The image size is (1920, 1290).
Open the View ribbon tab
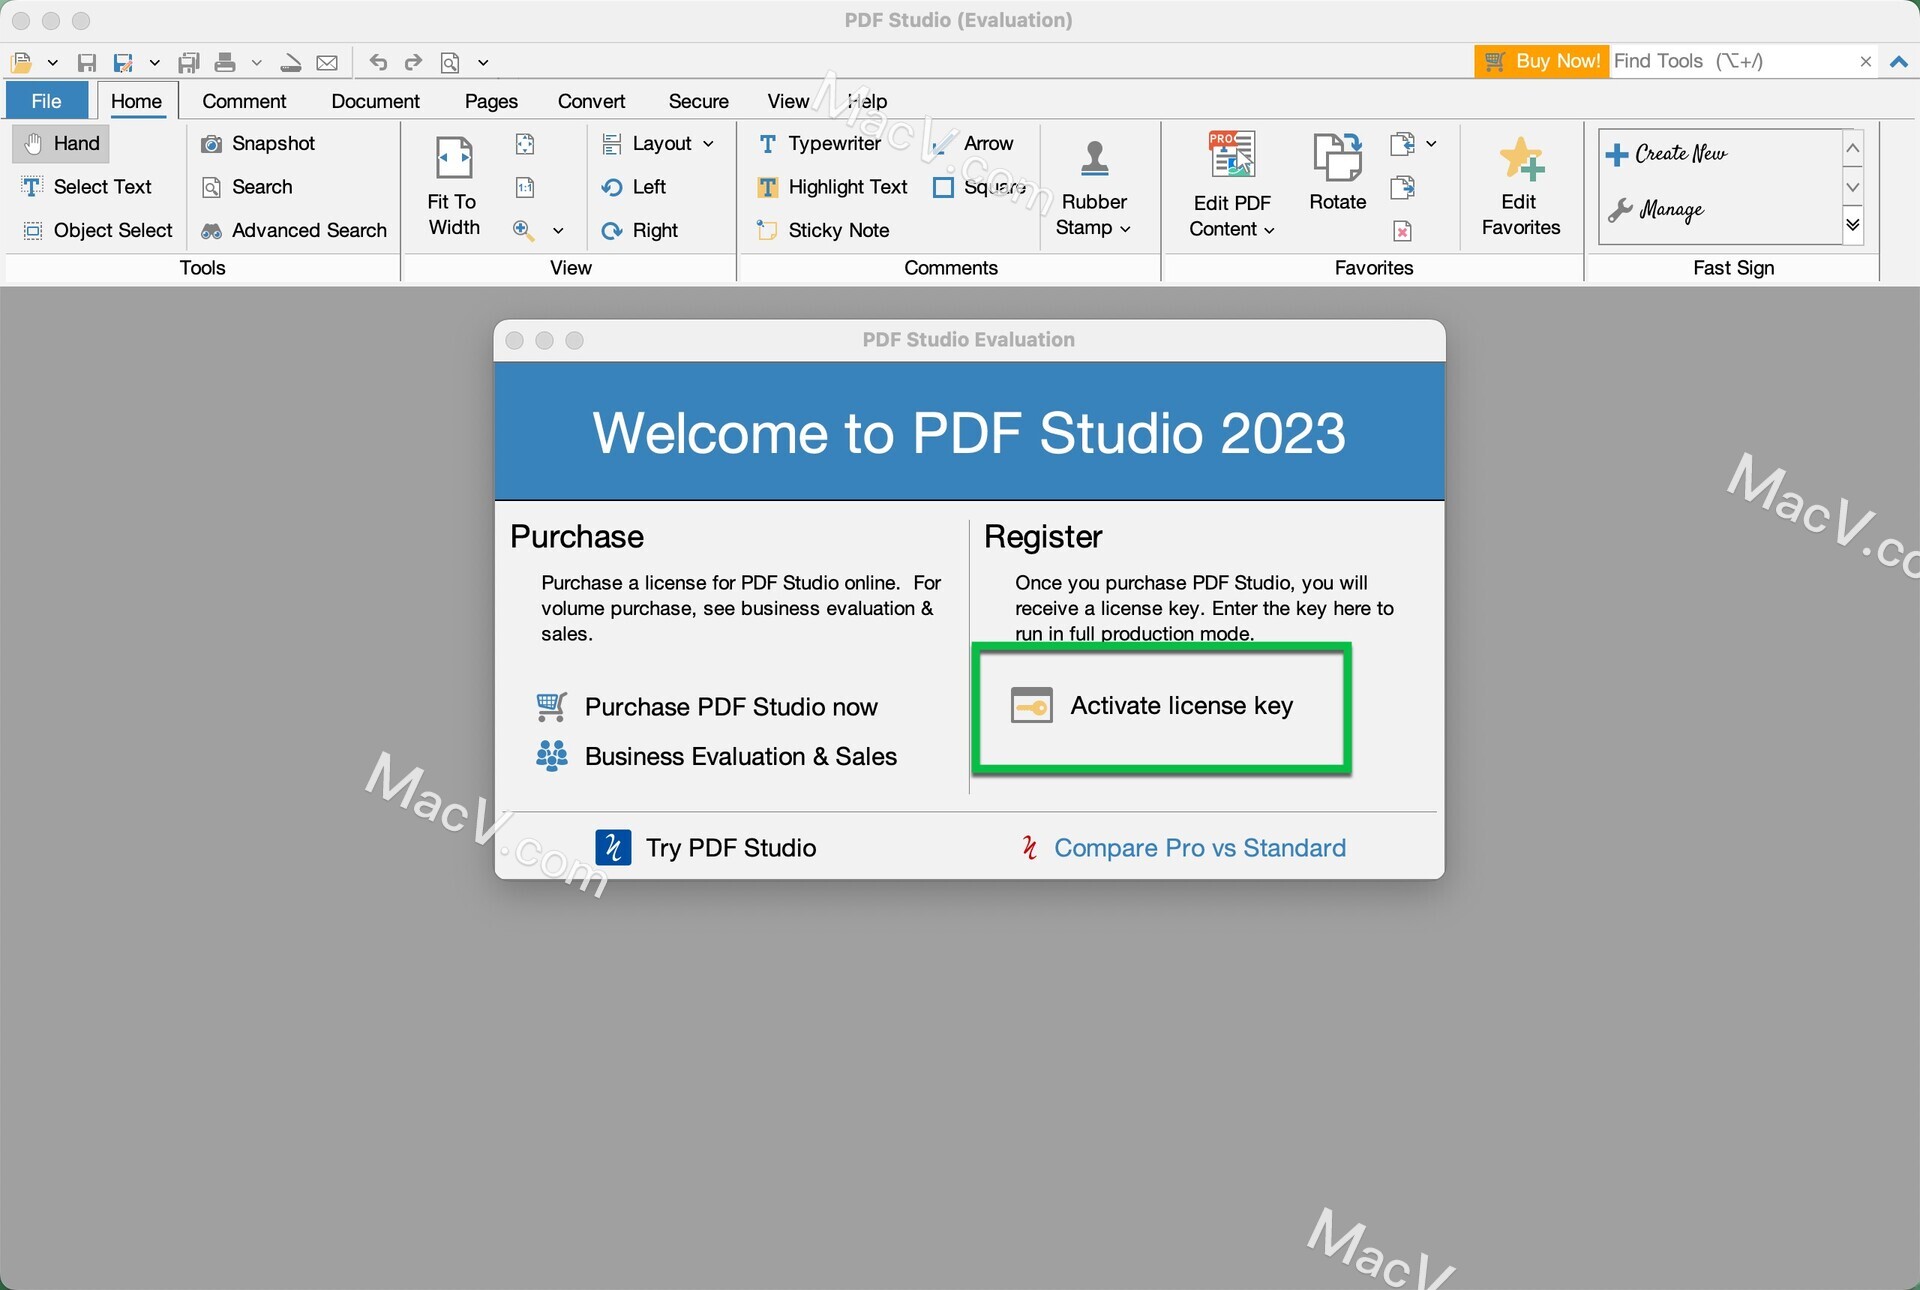pos(788,101)
